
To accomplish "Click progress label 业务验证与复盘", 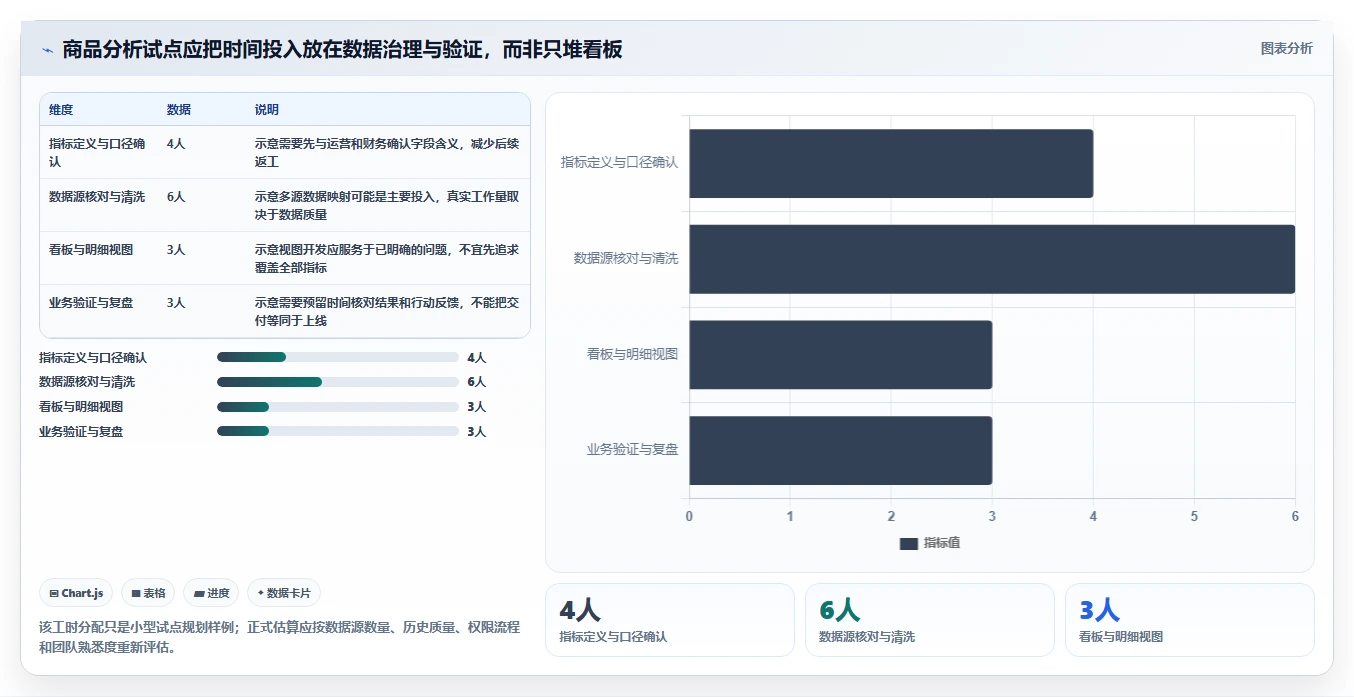I will pos(81,431).
